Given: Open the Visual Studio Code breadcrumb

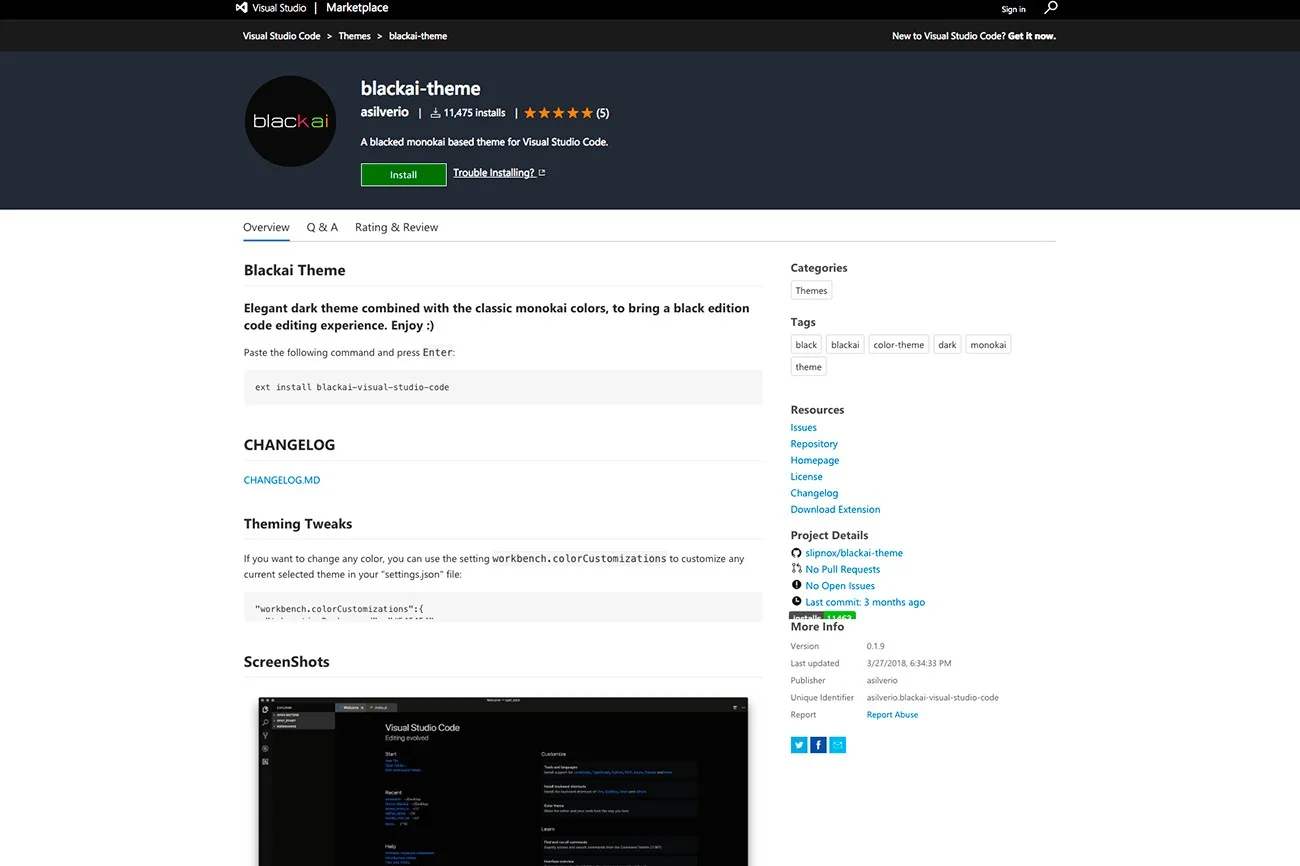Looking at the screenshot, I should [x=282, y=36].
